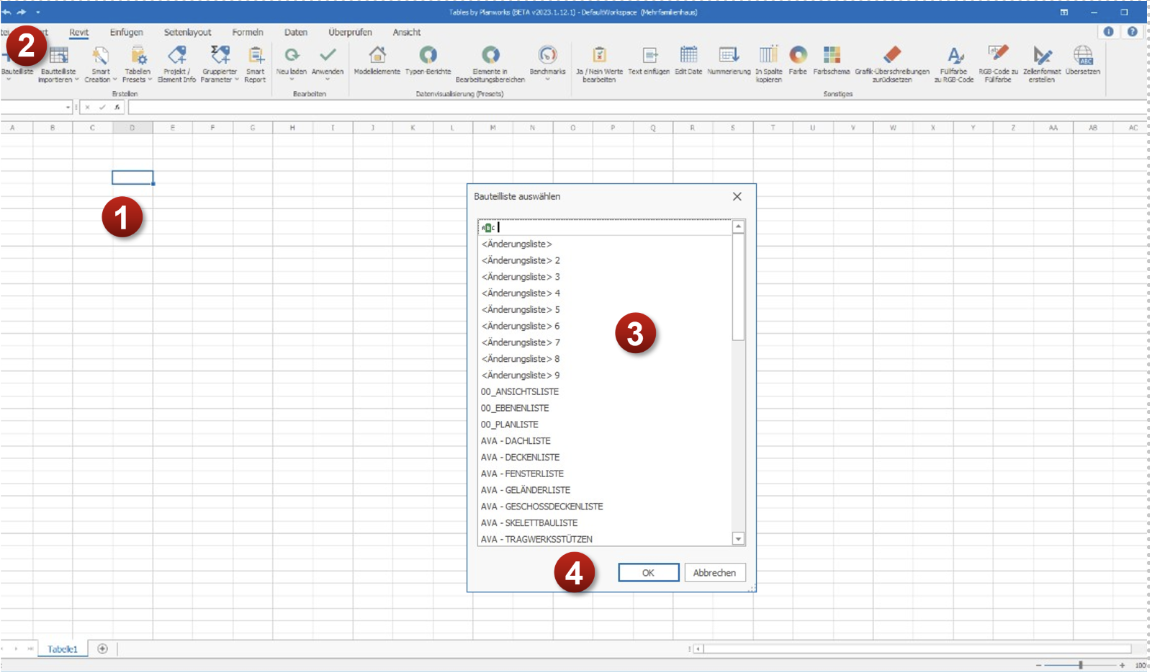Click the Abbrechen button
Viewport: 1150px width, 672px height.
(x=714, y=572)
